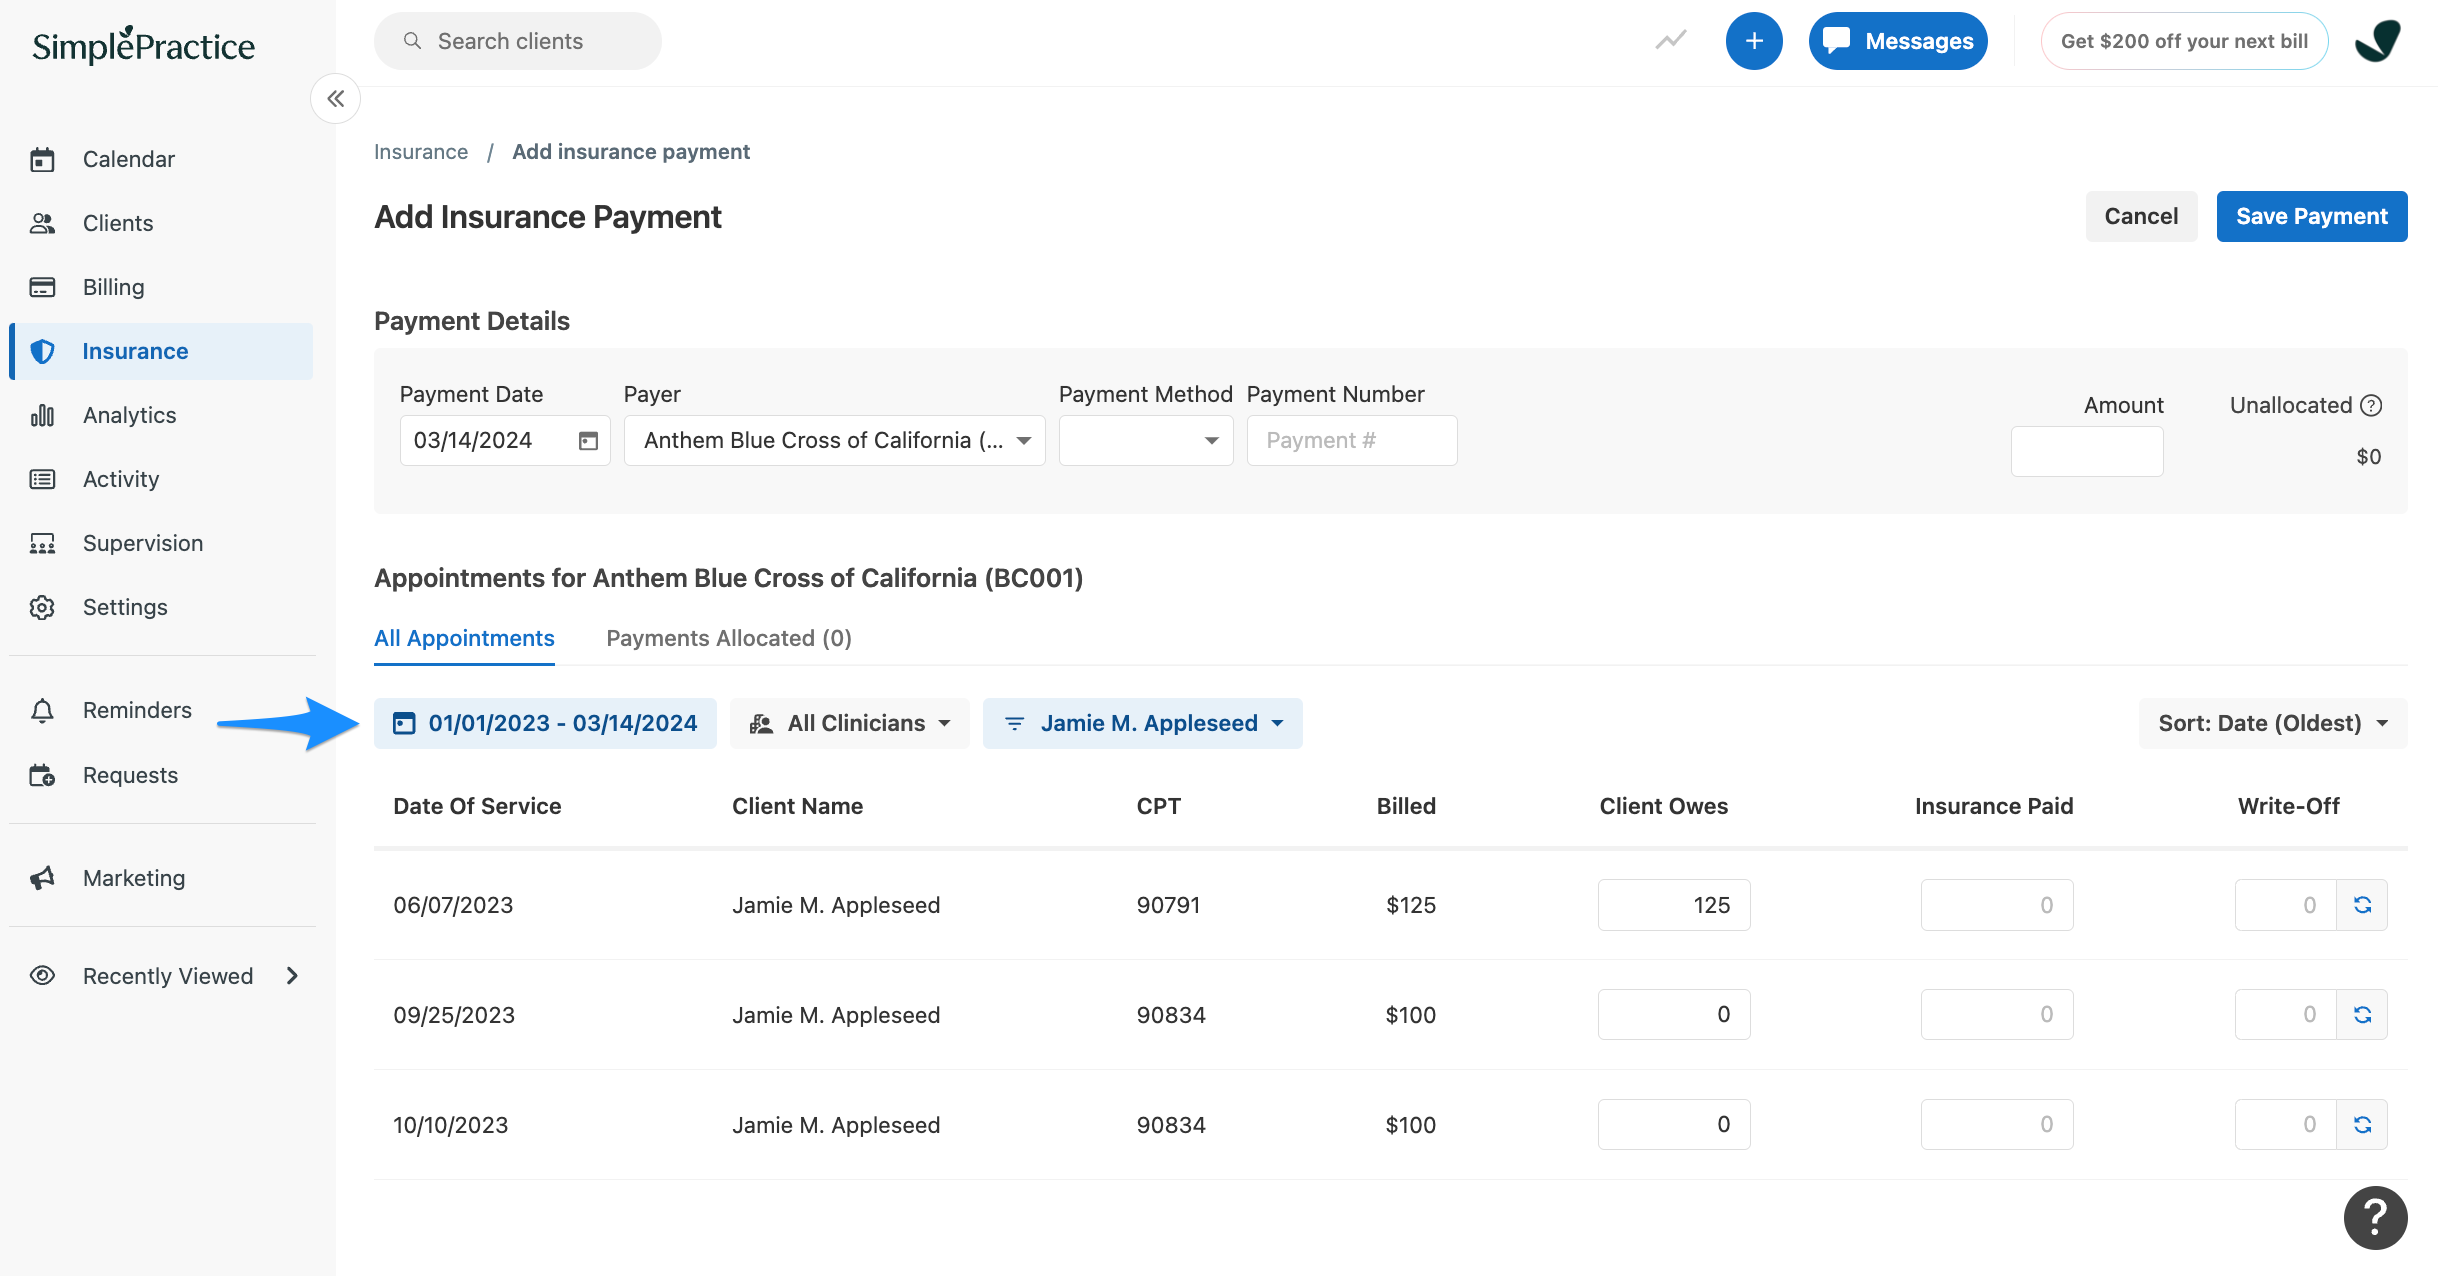The width and height of the screenshot is (2438, 1276).
Task: Click the Recently Viewed eye icon
Action: click(42, 975)
